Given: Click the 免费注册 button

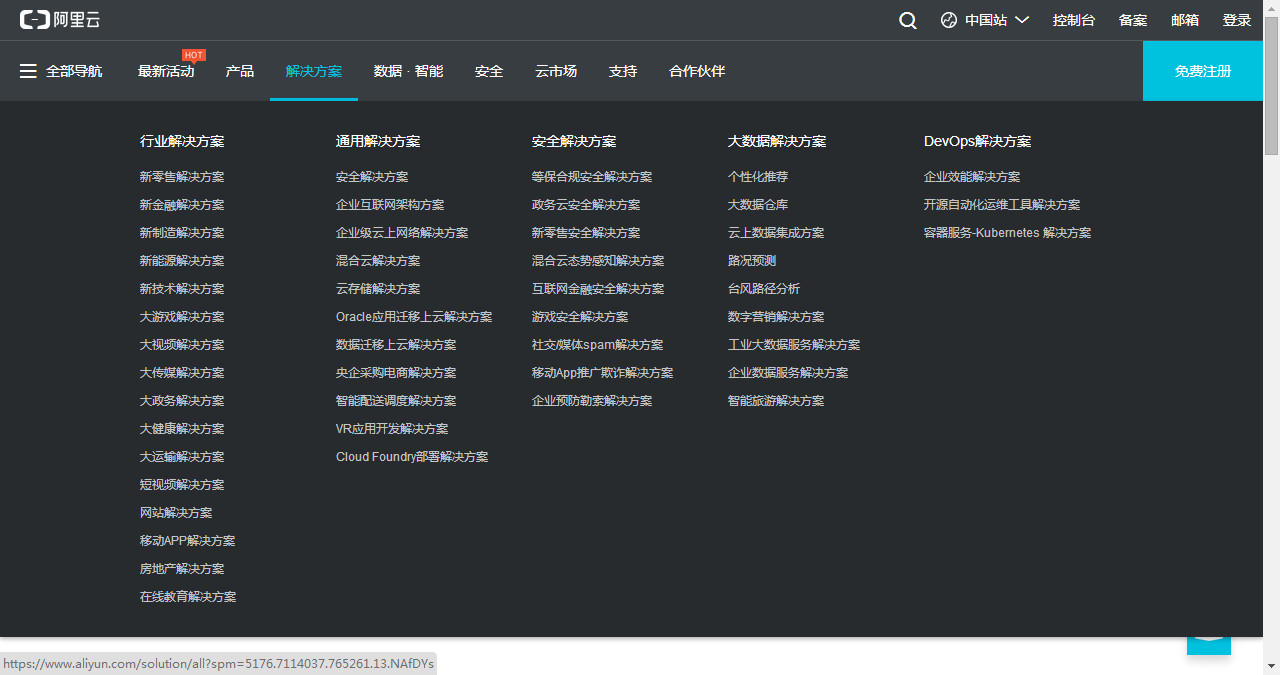Looking at the screenshot, I should (x=1203, y=71).
